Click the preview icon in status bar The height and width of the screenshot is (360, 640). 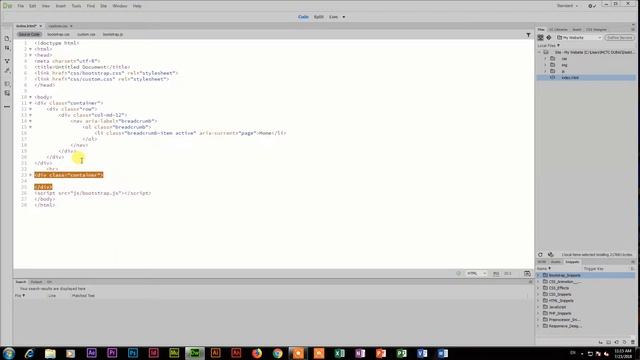527,273
